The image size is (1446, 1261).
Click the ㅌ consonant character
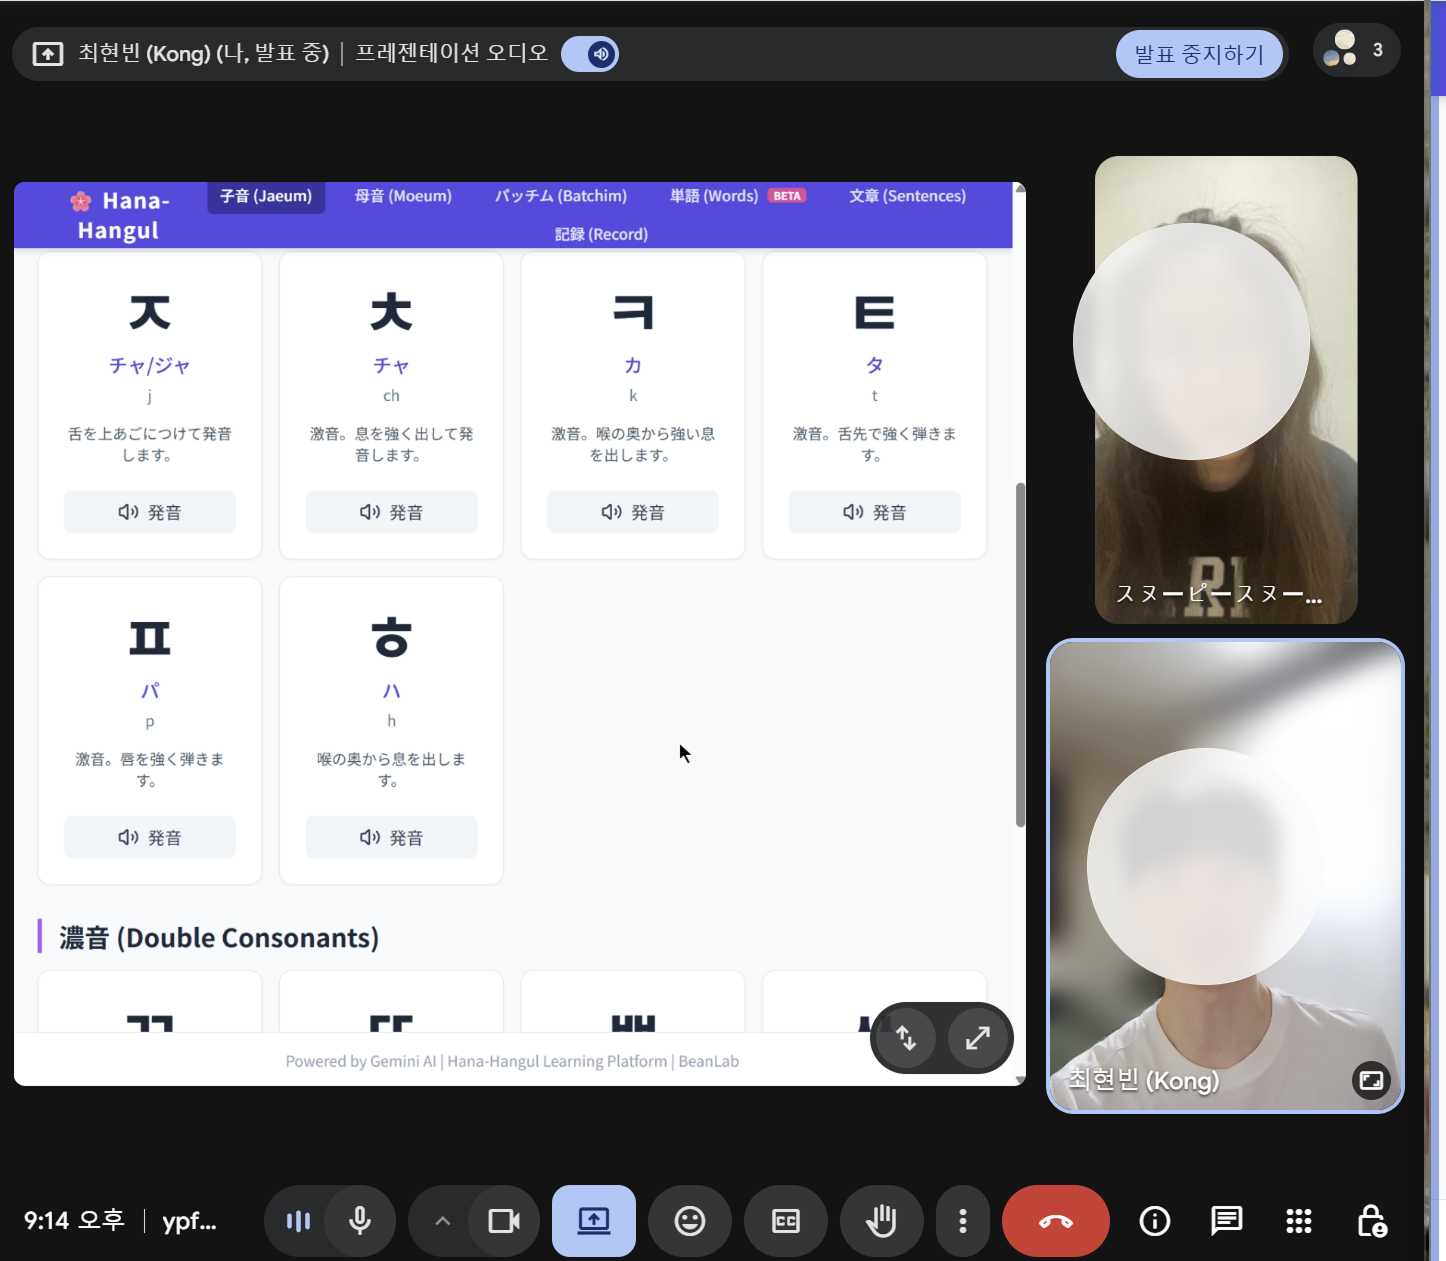(874, 313)
